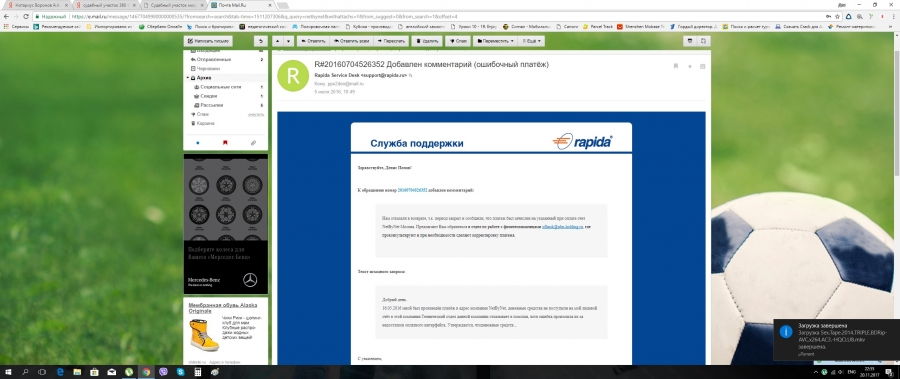Filter unread with blue dot icon

[x=198, y=142]
